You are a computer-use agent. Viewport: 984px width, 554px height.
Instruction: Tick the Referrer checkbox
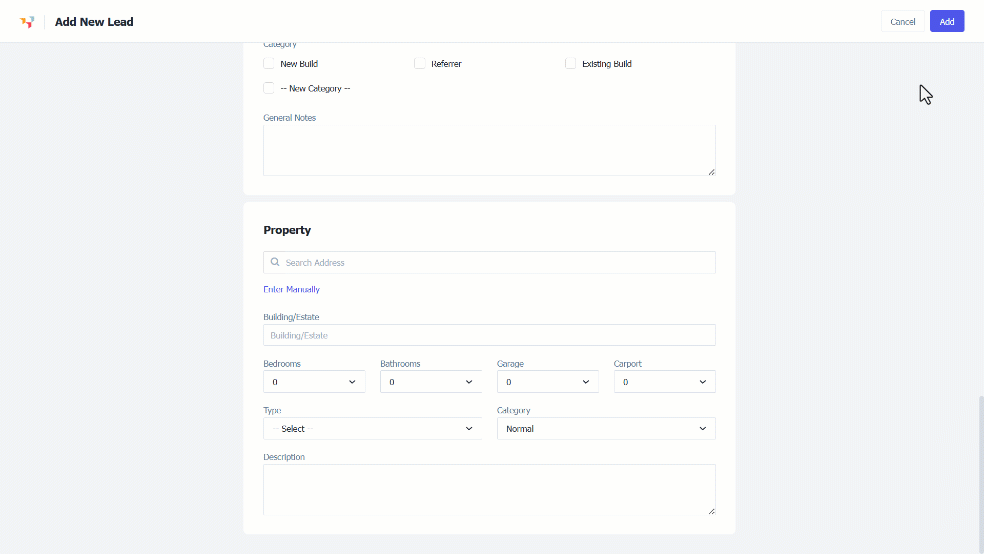(x=420, y=63)
